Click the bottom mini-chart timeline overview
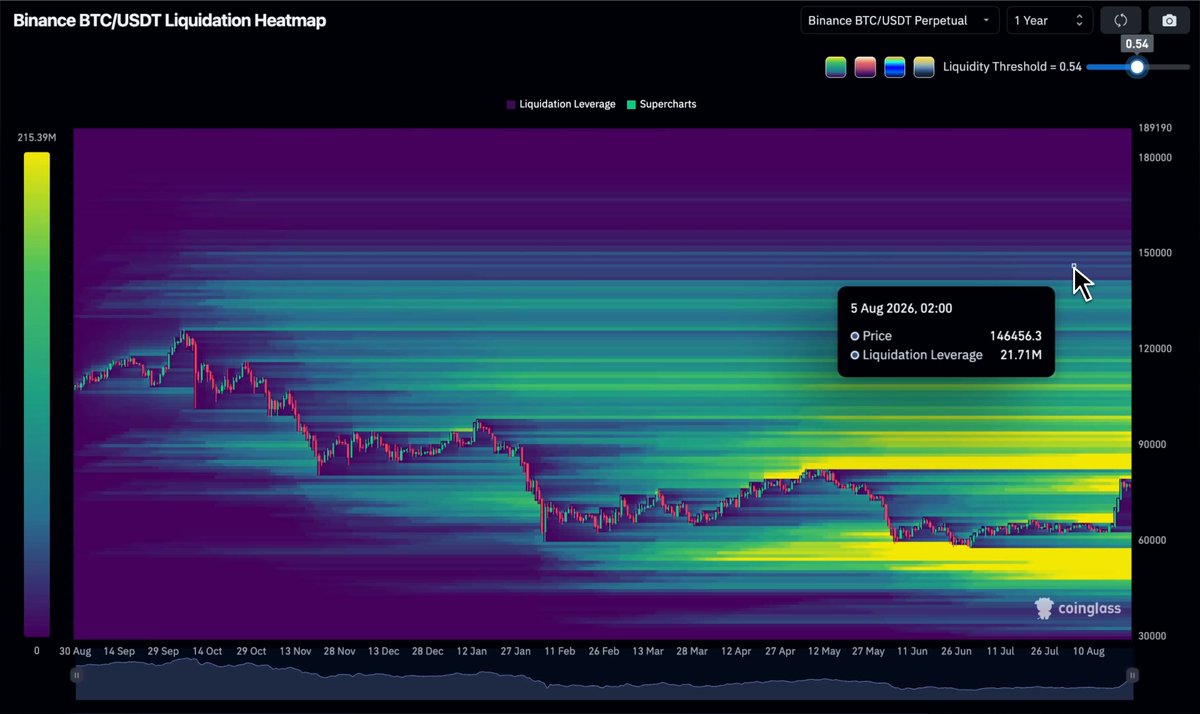1200x714 pixels. [x=604, y=675]
